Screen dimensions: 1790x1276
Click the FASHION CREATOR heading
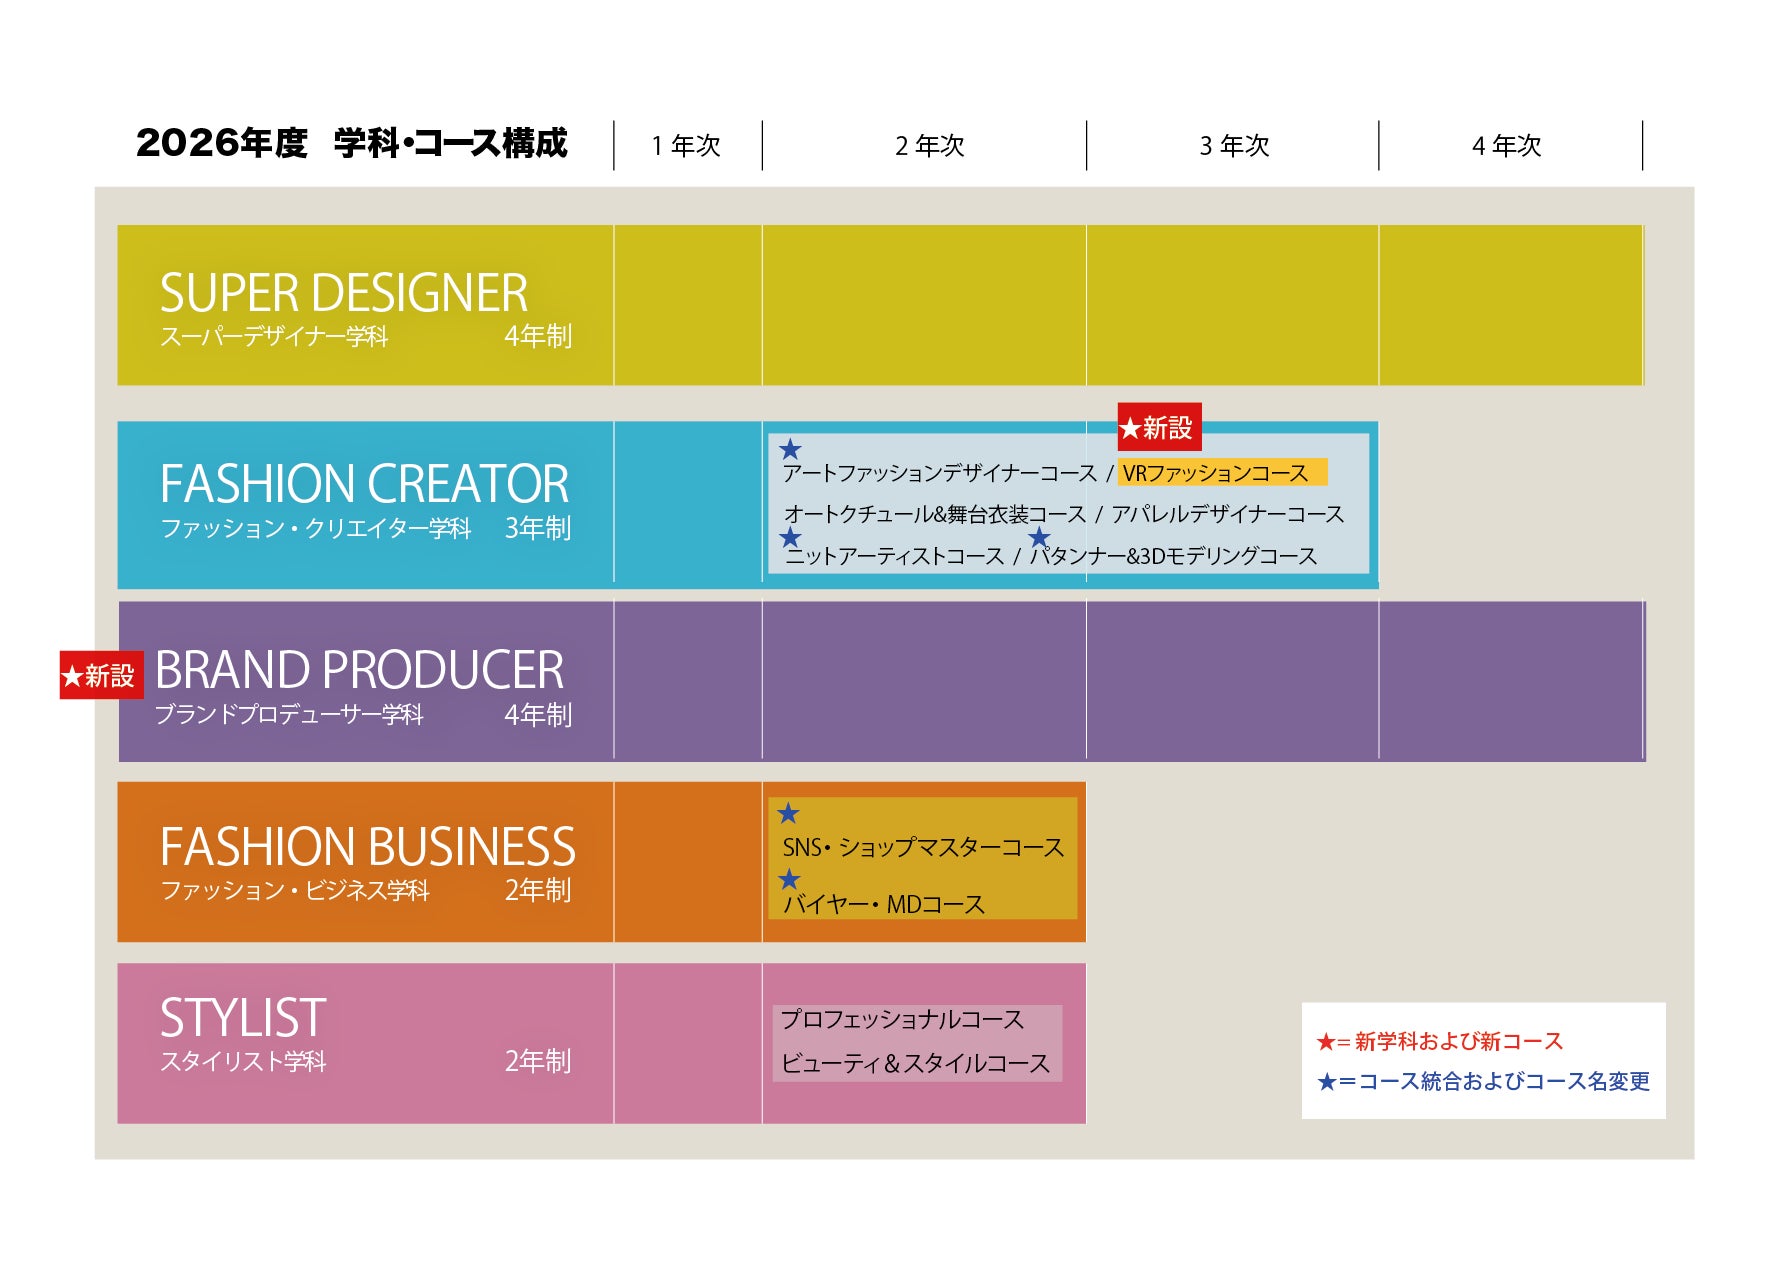click(x=365, y=484)
